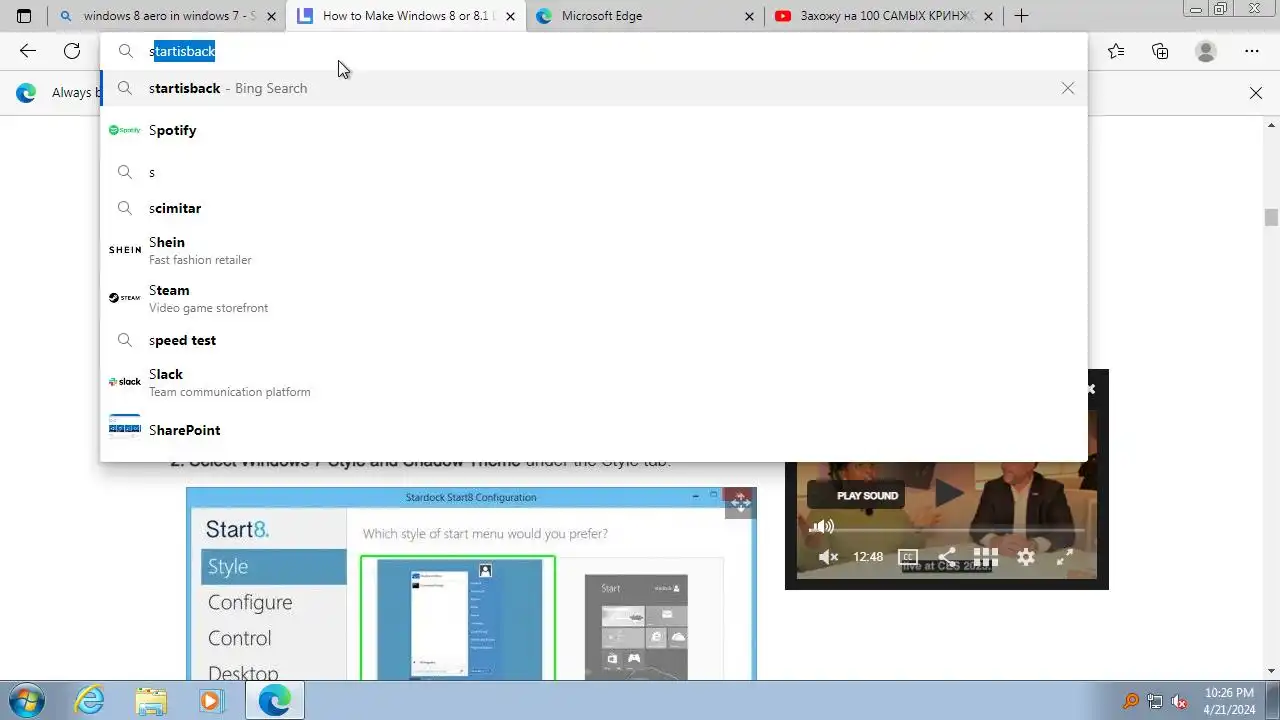This screenshot has width=1280, height=720.
Task: Pick the Shein fast fashion suggestion
Action: 593,250
